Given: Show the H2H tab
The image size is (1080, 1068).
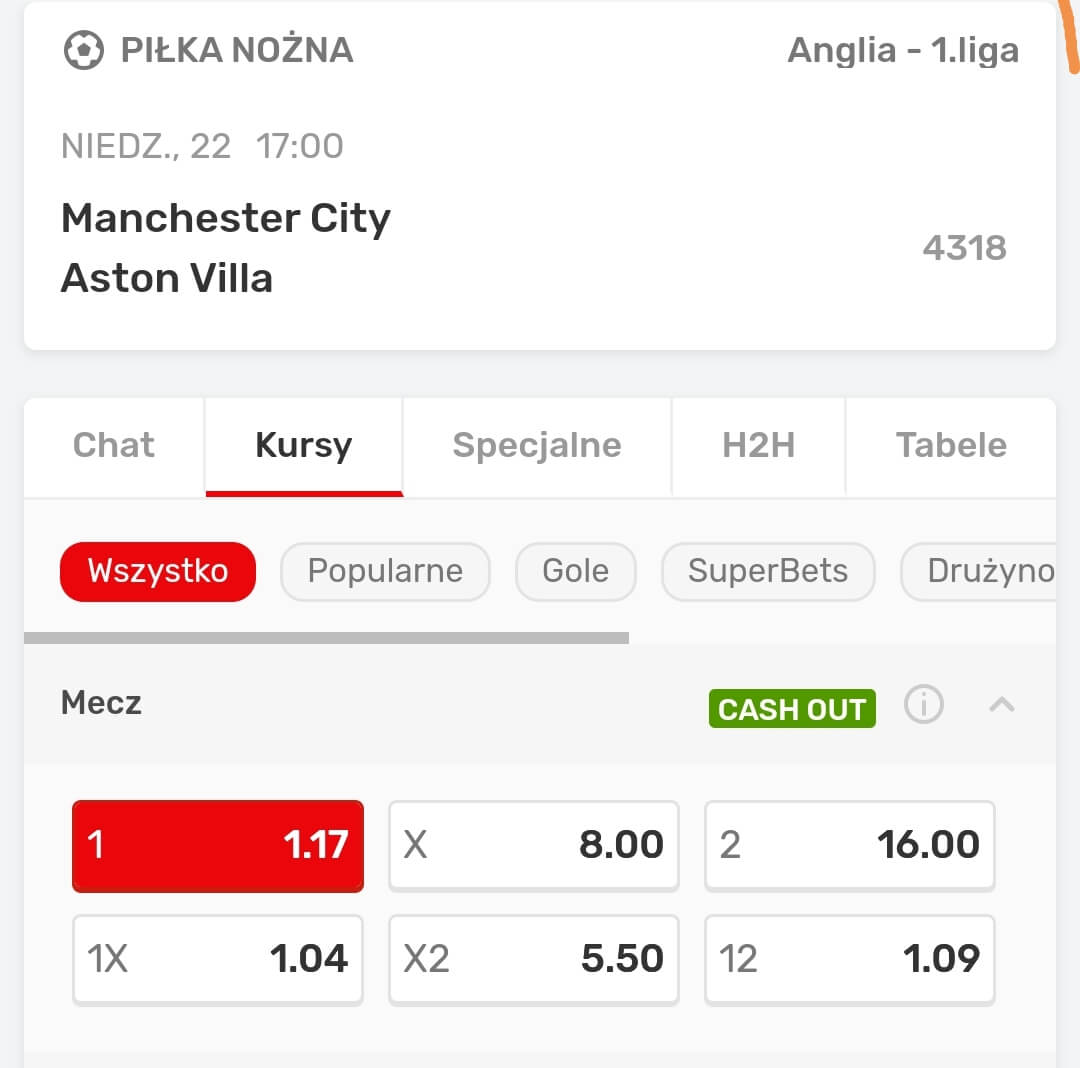Looking at the screenshot, I should [758, 446].
